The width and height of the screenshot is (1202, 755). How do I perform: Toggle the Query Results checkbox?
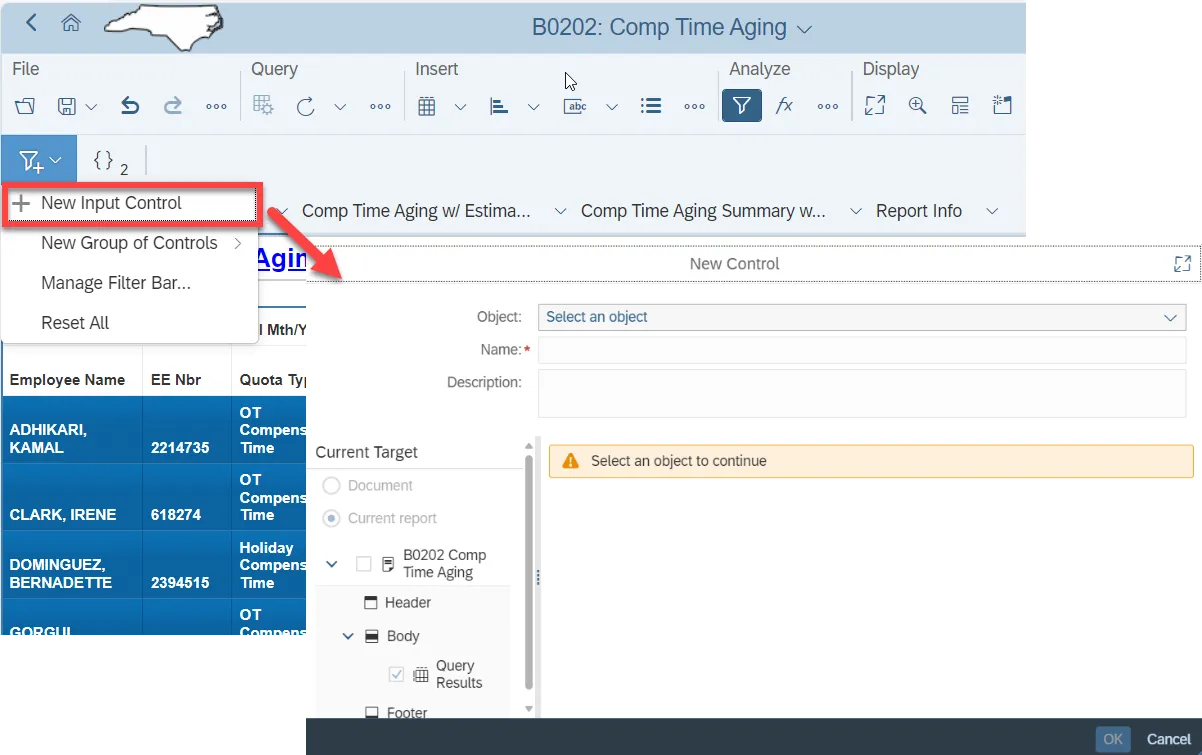point(397,674)
